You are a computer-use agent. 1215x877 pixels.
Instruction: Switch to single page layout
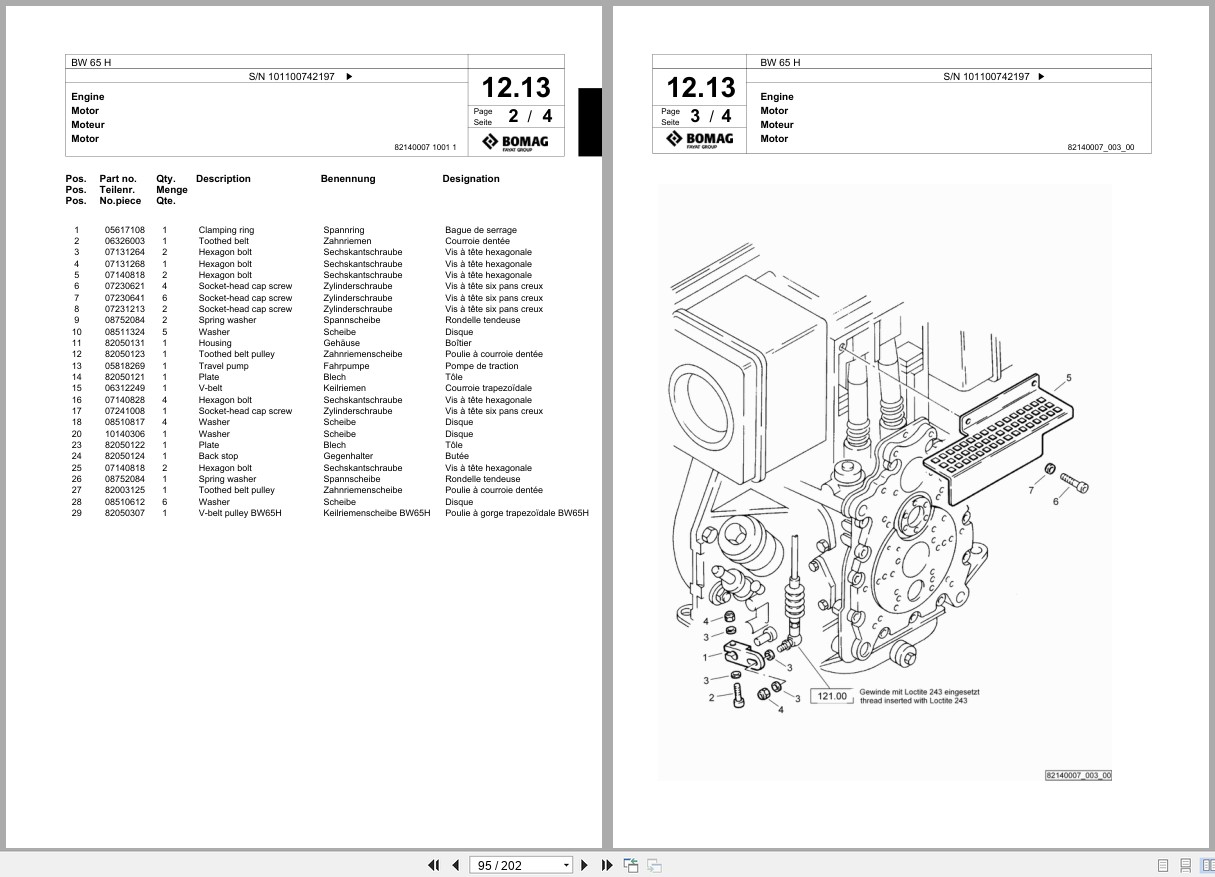(x=1163, y=865)
